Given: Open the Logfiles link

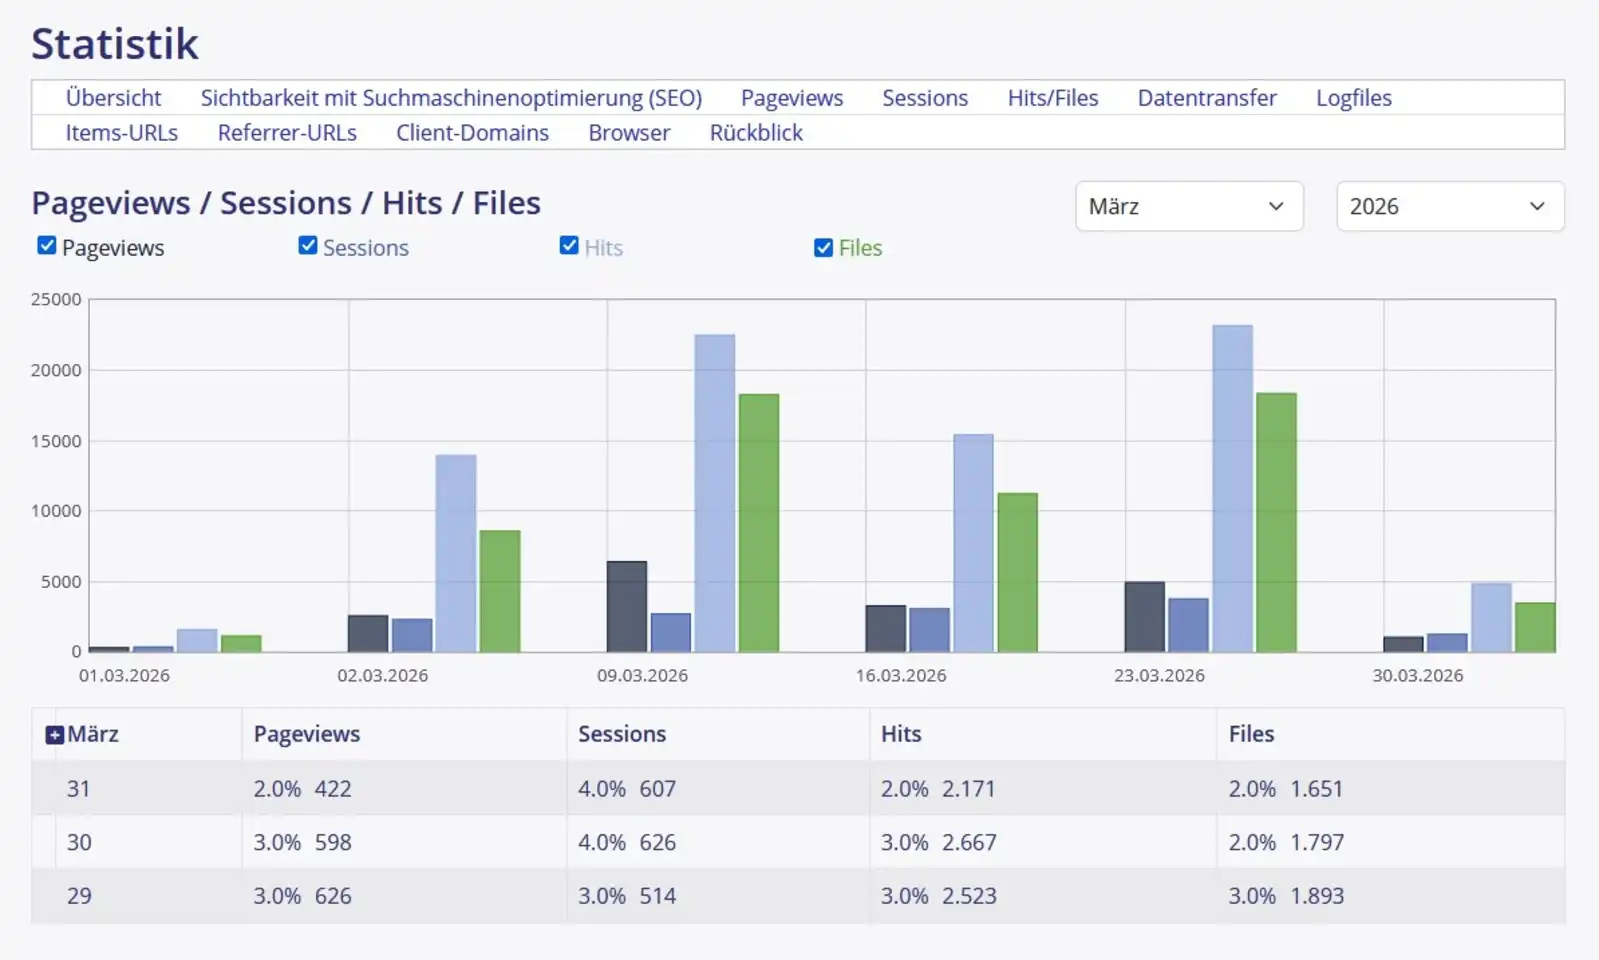Looking at the screenshot, I should (1353, 98).
